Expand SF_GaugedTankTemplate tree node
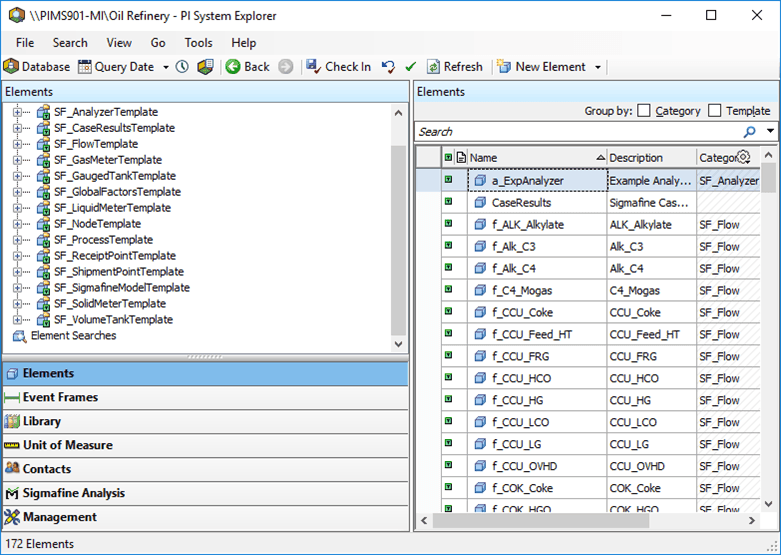Image resolution: width=781 pixels, height=555 pixels. pyautogui.click(x=17, y=176)
